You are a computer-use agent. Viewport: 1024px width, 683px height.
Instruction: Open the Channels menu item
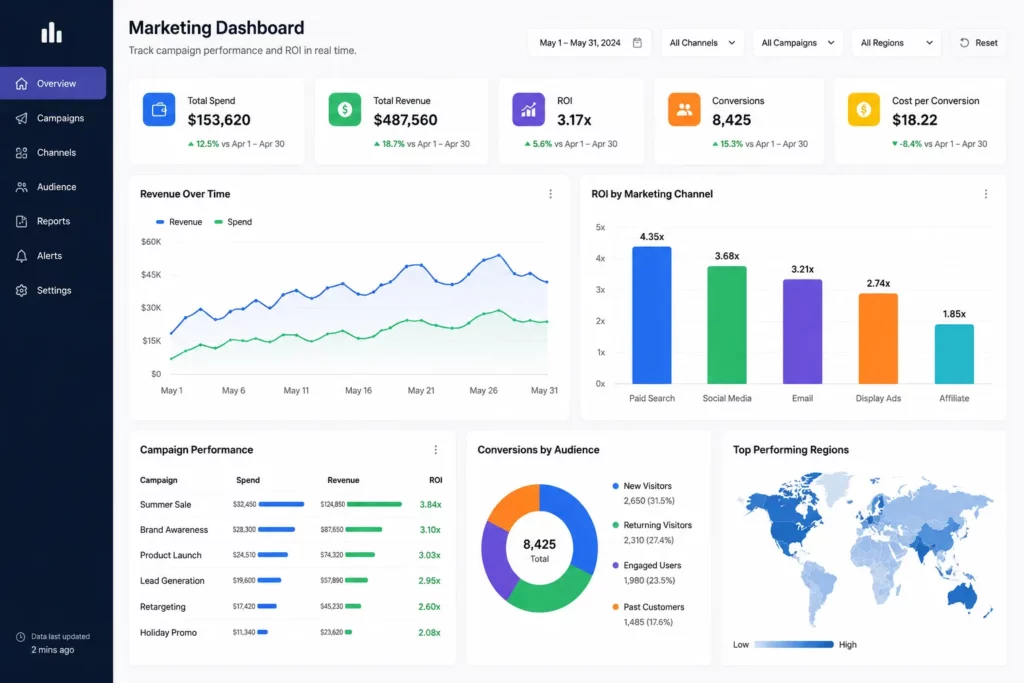click(x=53, y=153)
